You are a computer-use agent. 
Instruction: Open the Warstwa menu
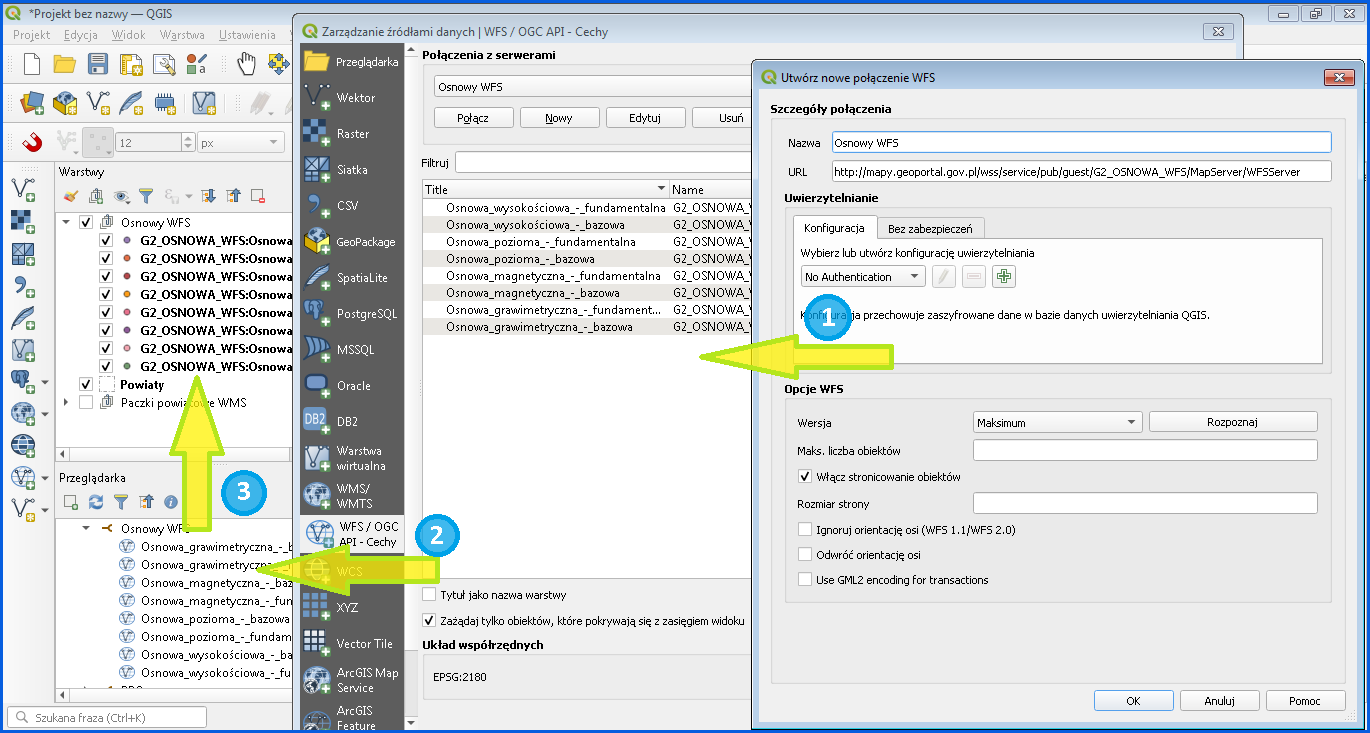tap(182, 34)
